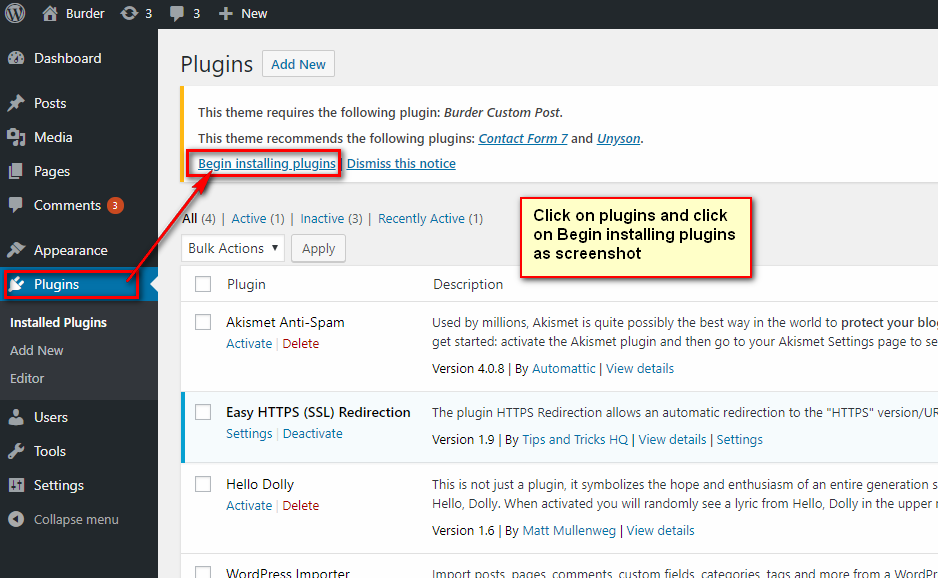This screenshot has height=578, width=938.
Task: Toggle the select-all plugins checkbox
Action: [x=203, y=284]
